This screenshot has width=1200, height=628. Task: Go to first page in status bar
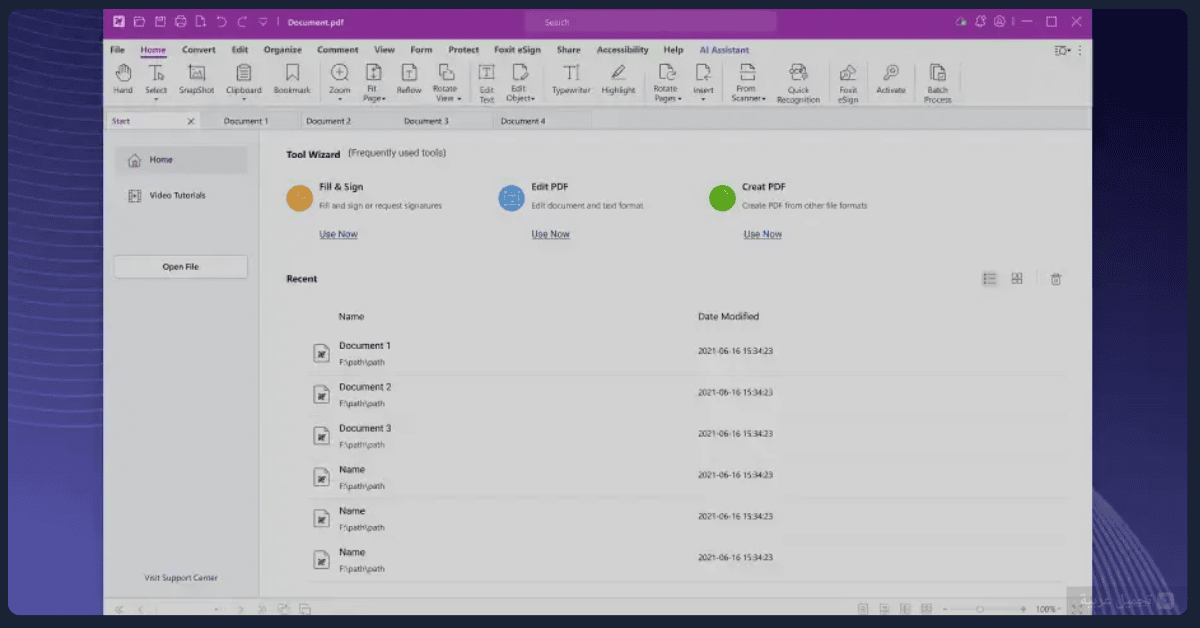[x=119, y=609]
